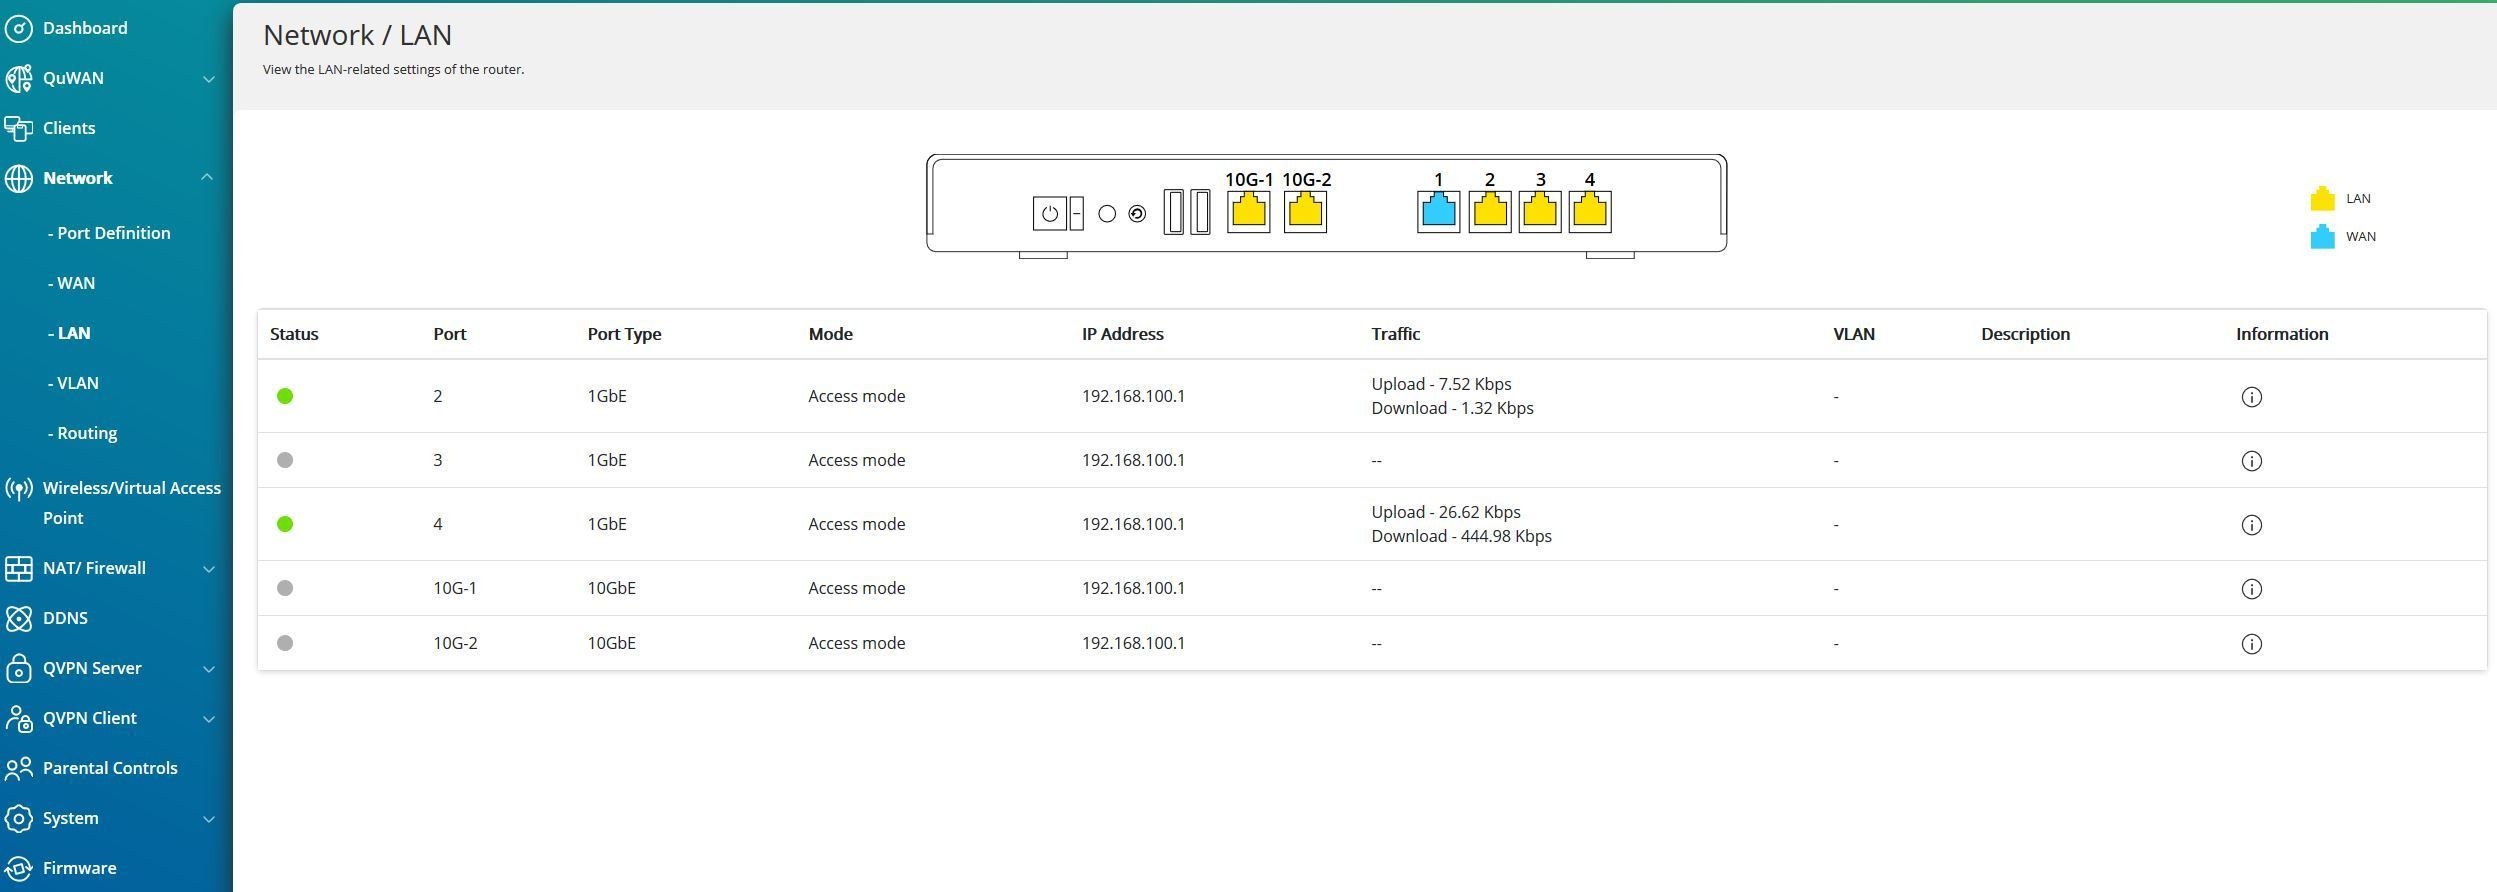
Task: Open the Clients menu label
Action: coord(69,128)
